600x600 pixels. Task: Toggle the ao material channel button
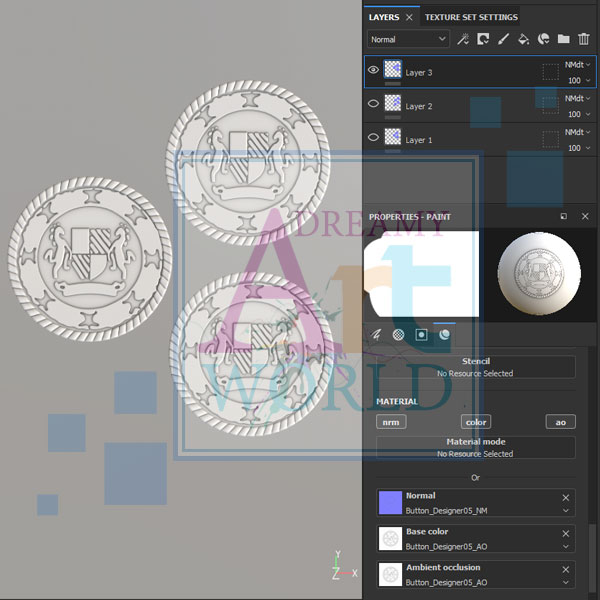[560, 422]
